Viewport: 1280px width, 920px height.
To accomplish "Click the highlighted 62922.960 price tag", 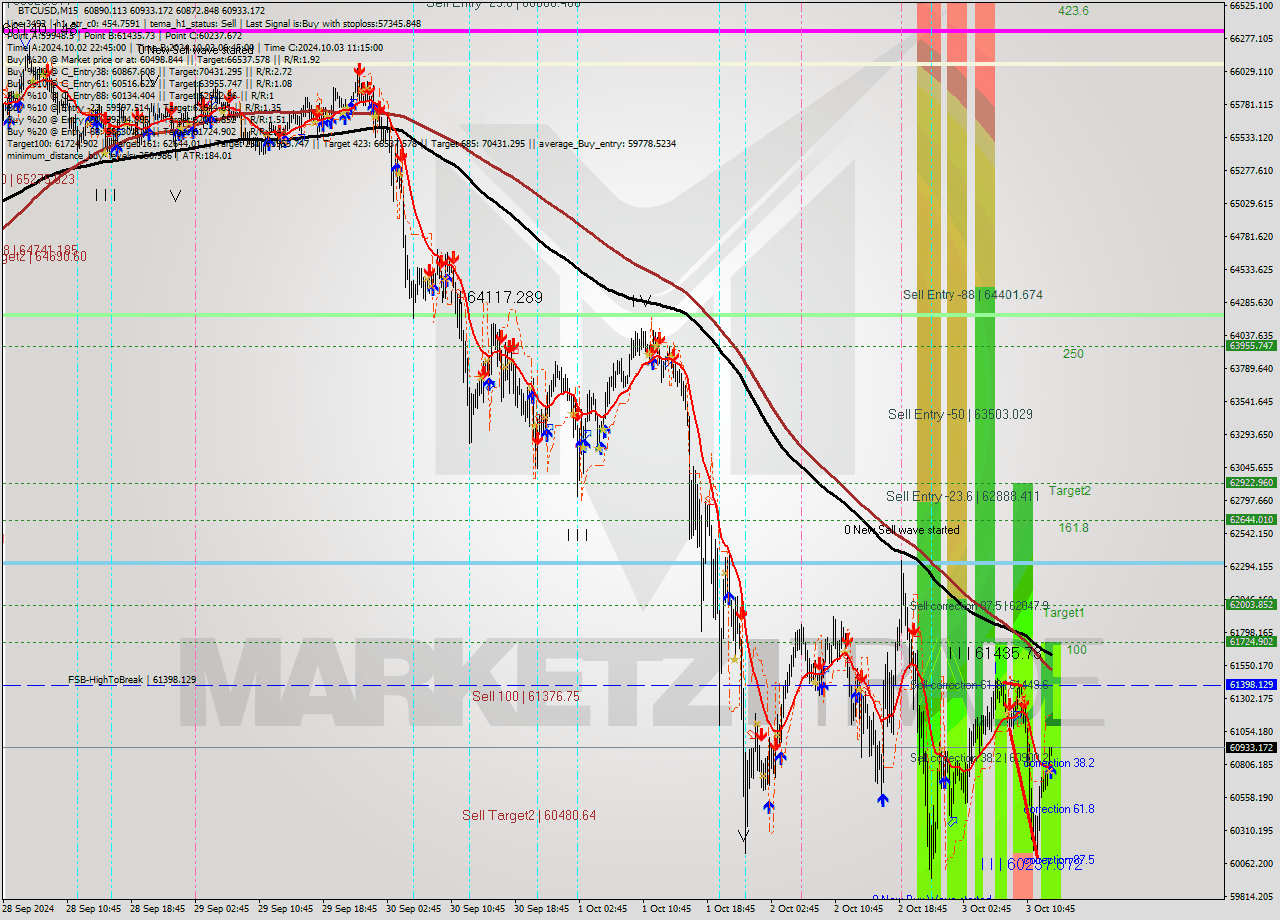I will [x=1251, y=482].
